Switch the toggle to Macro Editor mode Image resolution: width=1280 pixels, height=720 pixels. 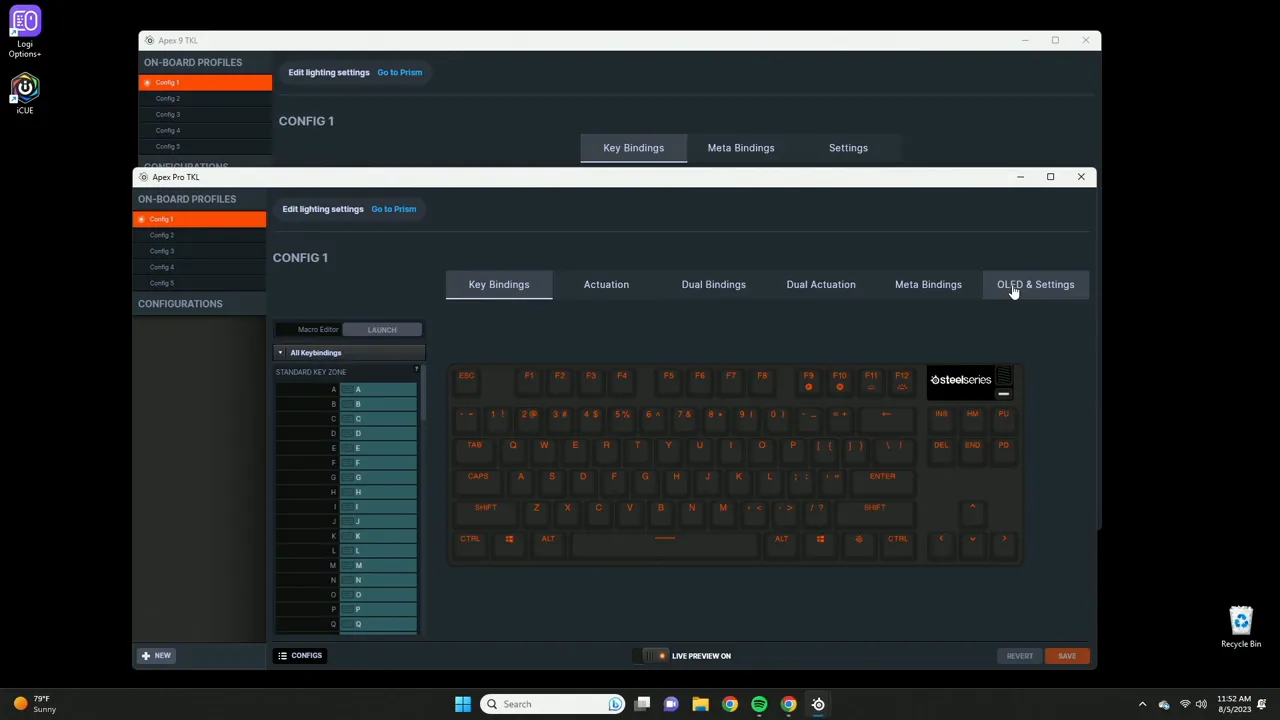(318, 329)
